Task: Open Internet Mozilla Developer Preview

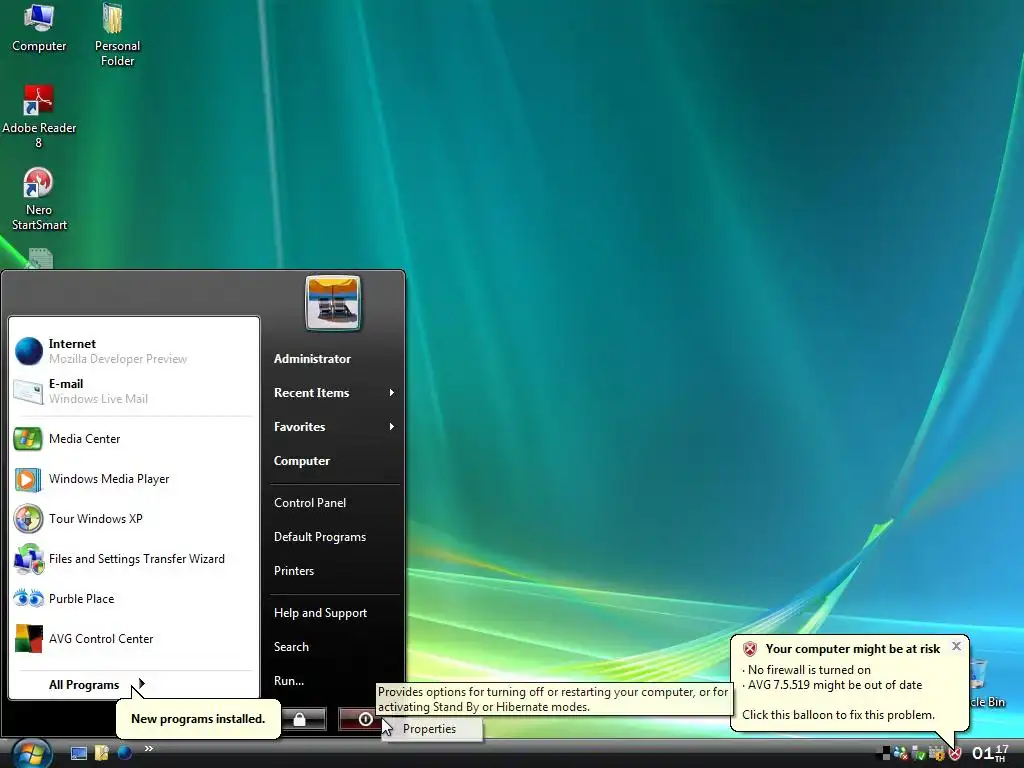Action: pos(133,351)
